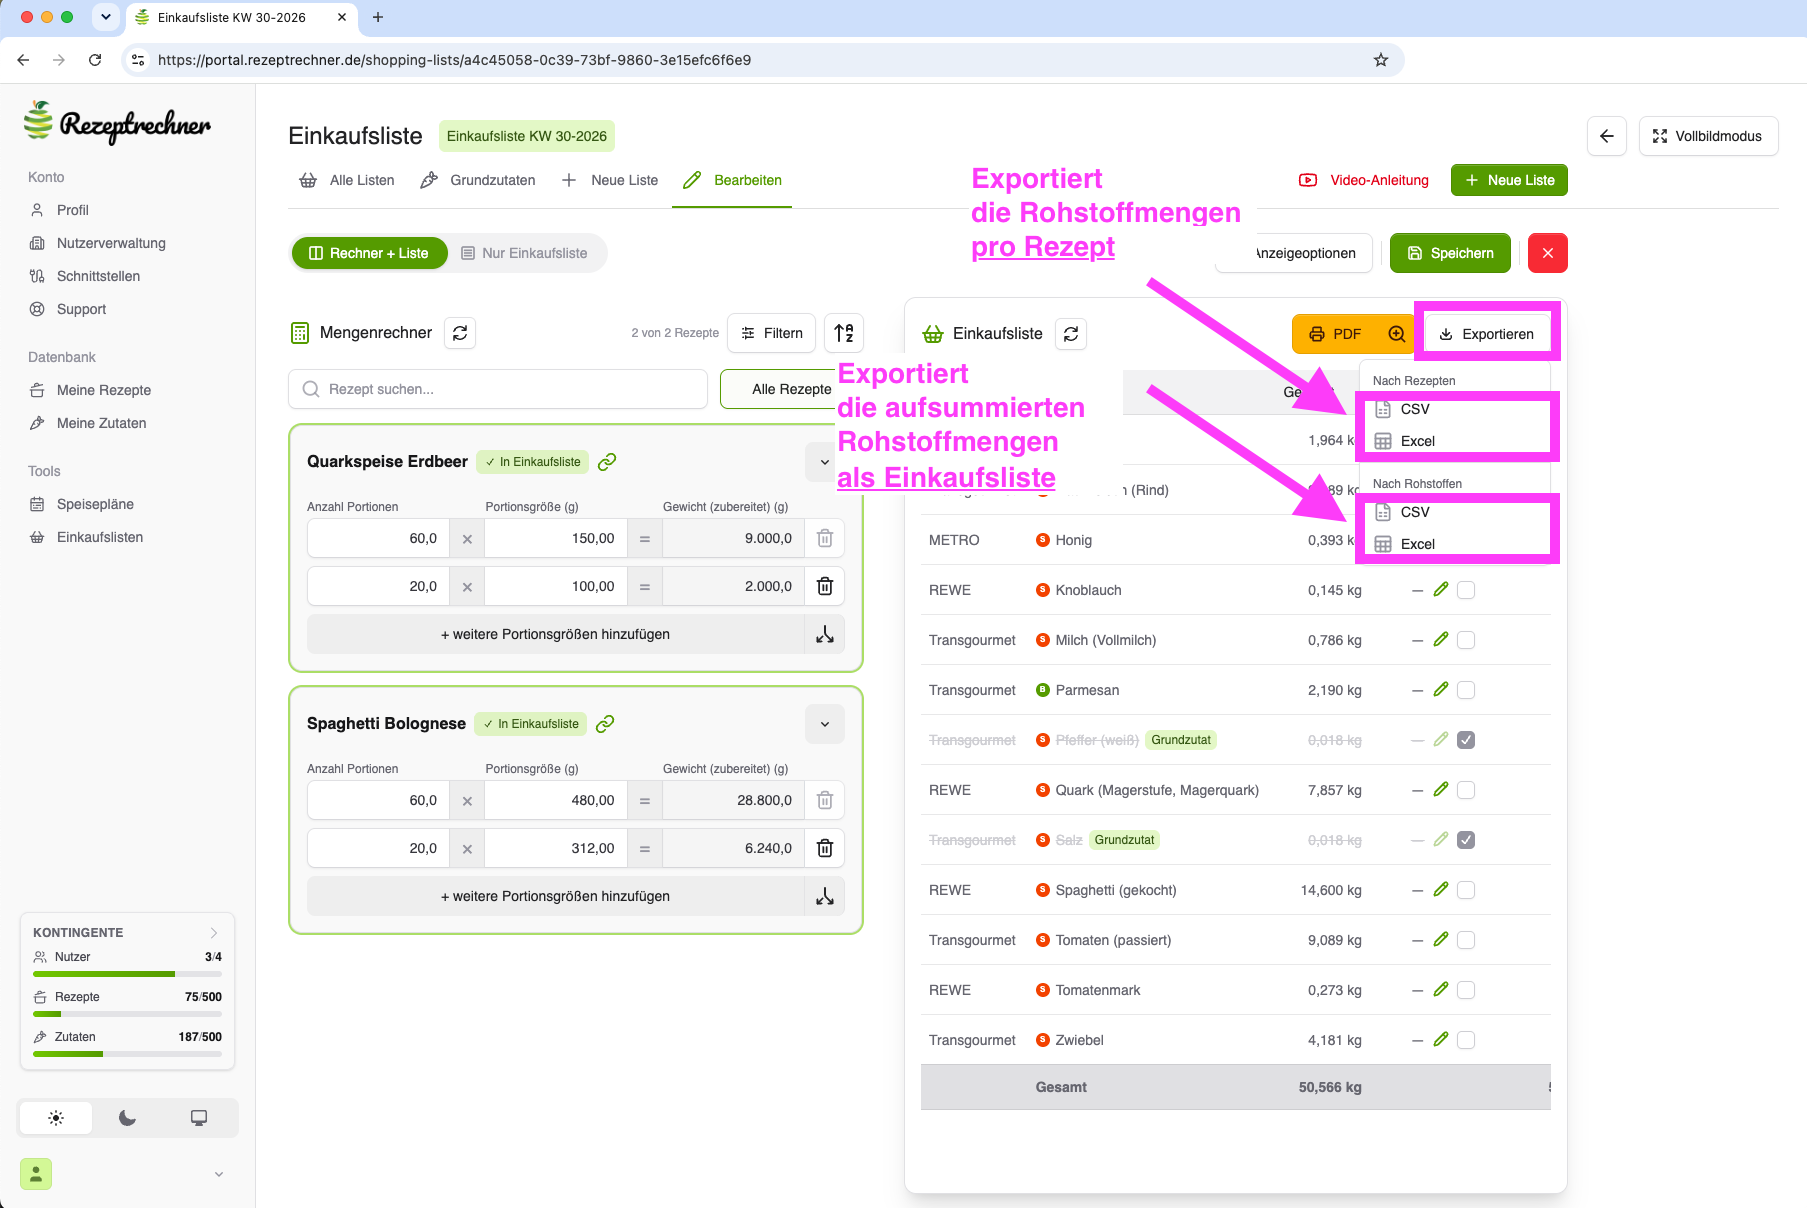
Task: Click the Rezept suchen search field
Action: (498, 389)
